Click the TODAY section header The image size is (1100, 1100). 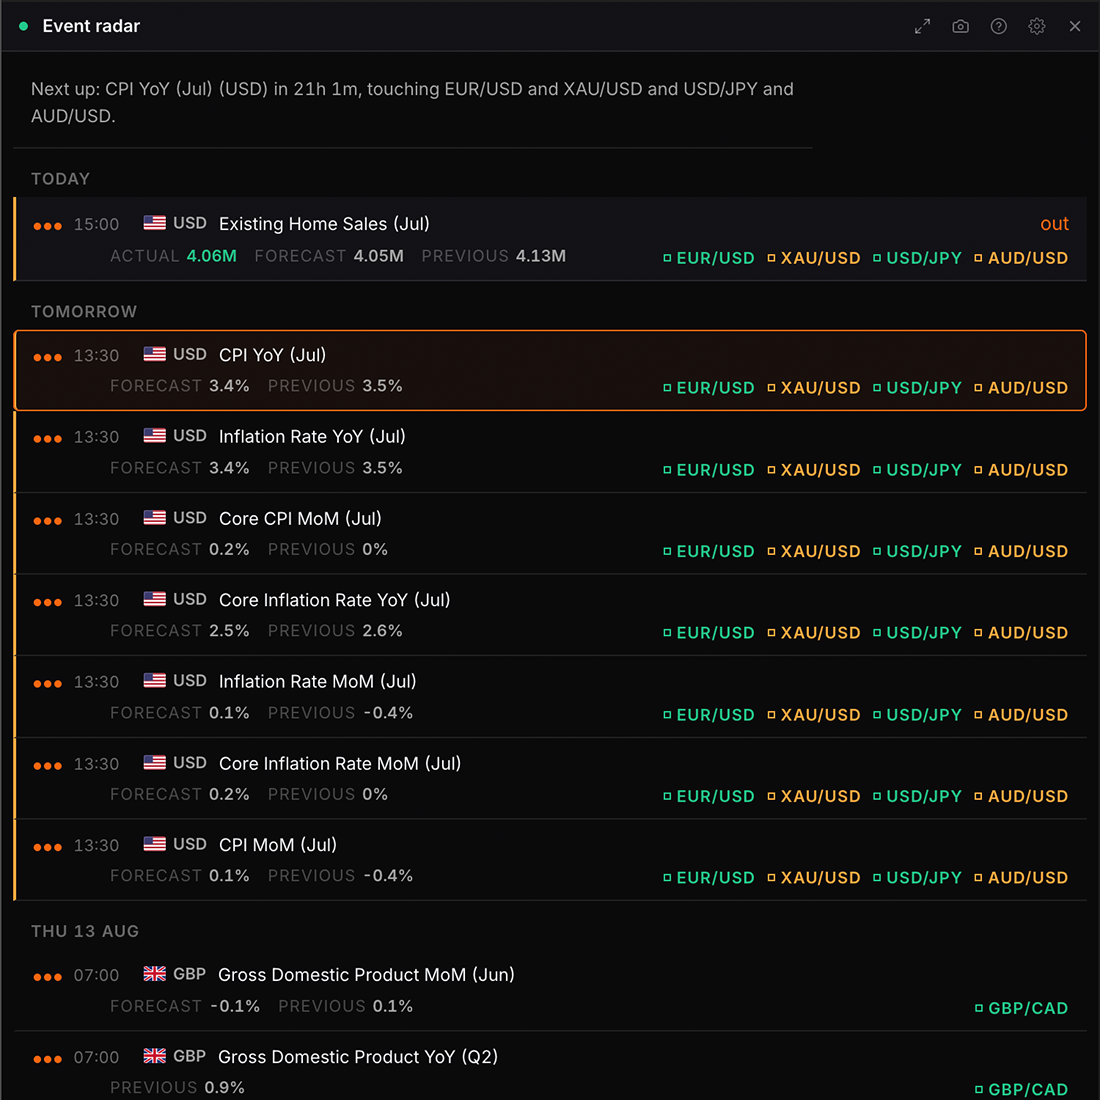tap(60, 179)
